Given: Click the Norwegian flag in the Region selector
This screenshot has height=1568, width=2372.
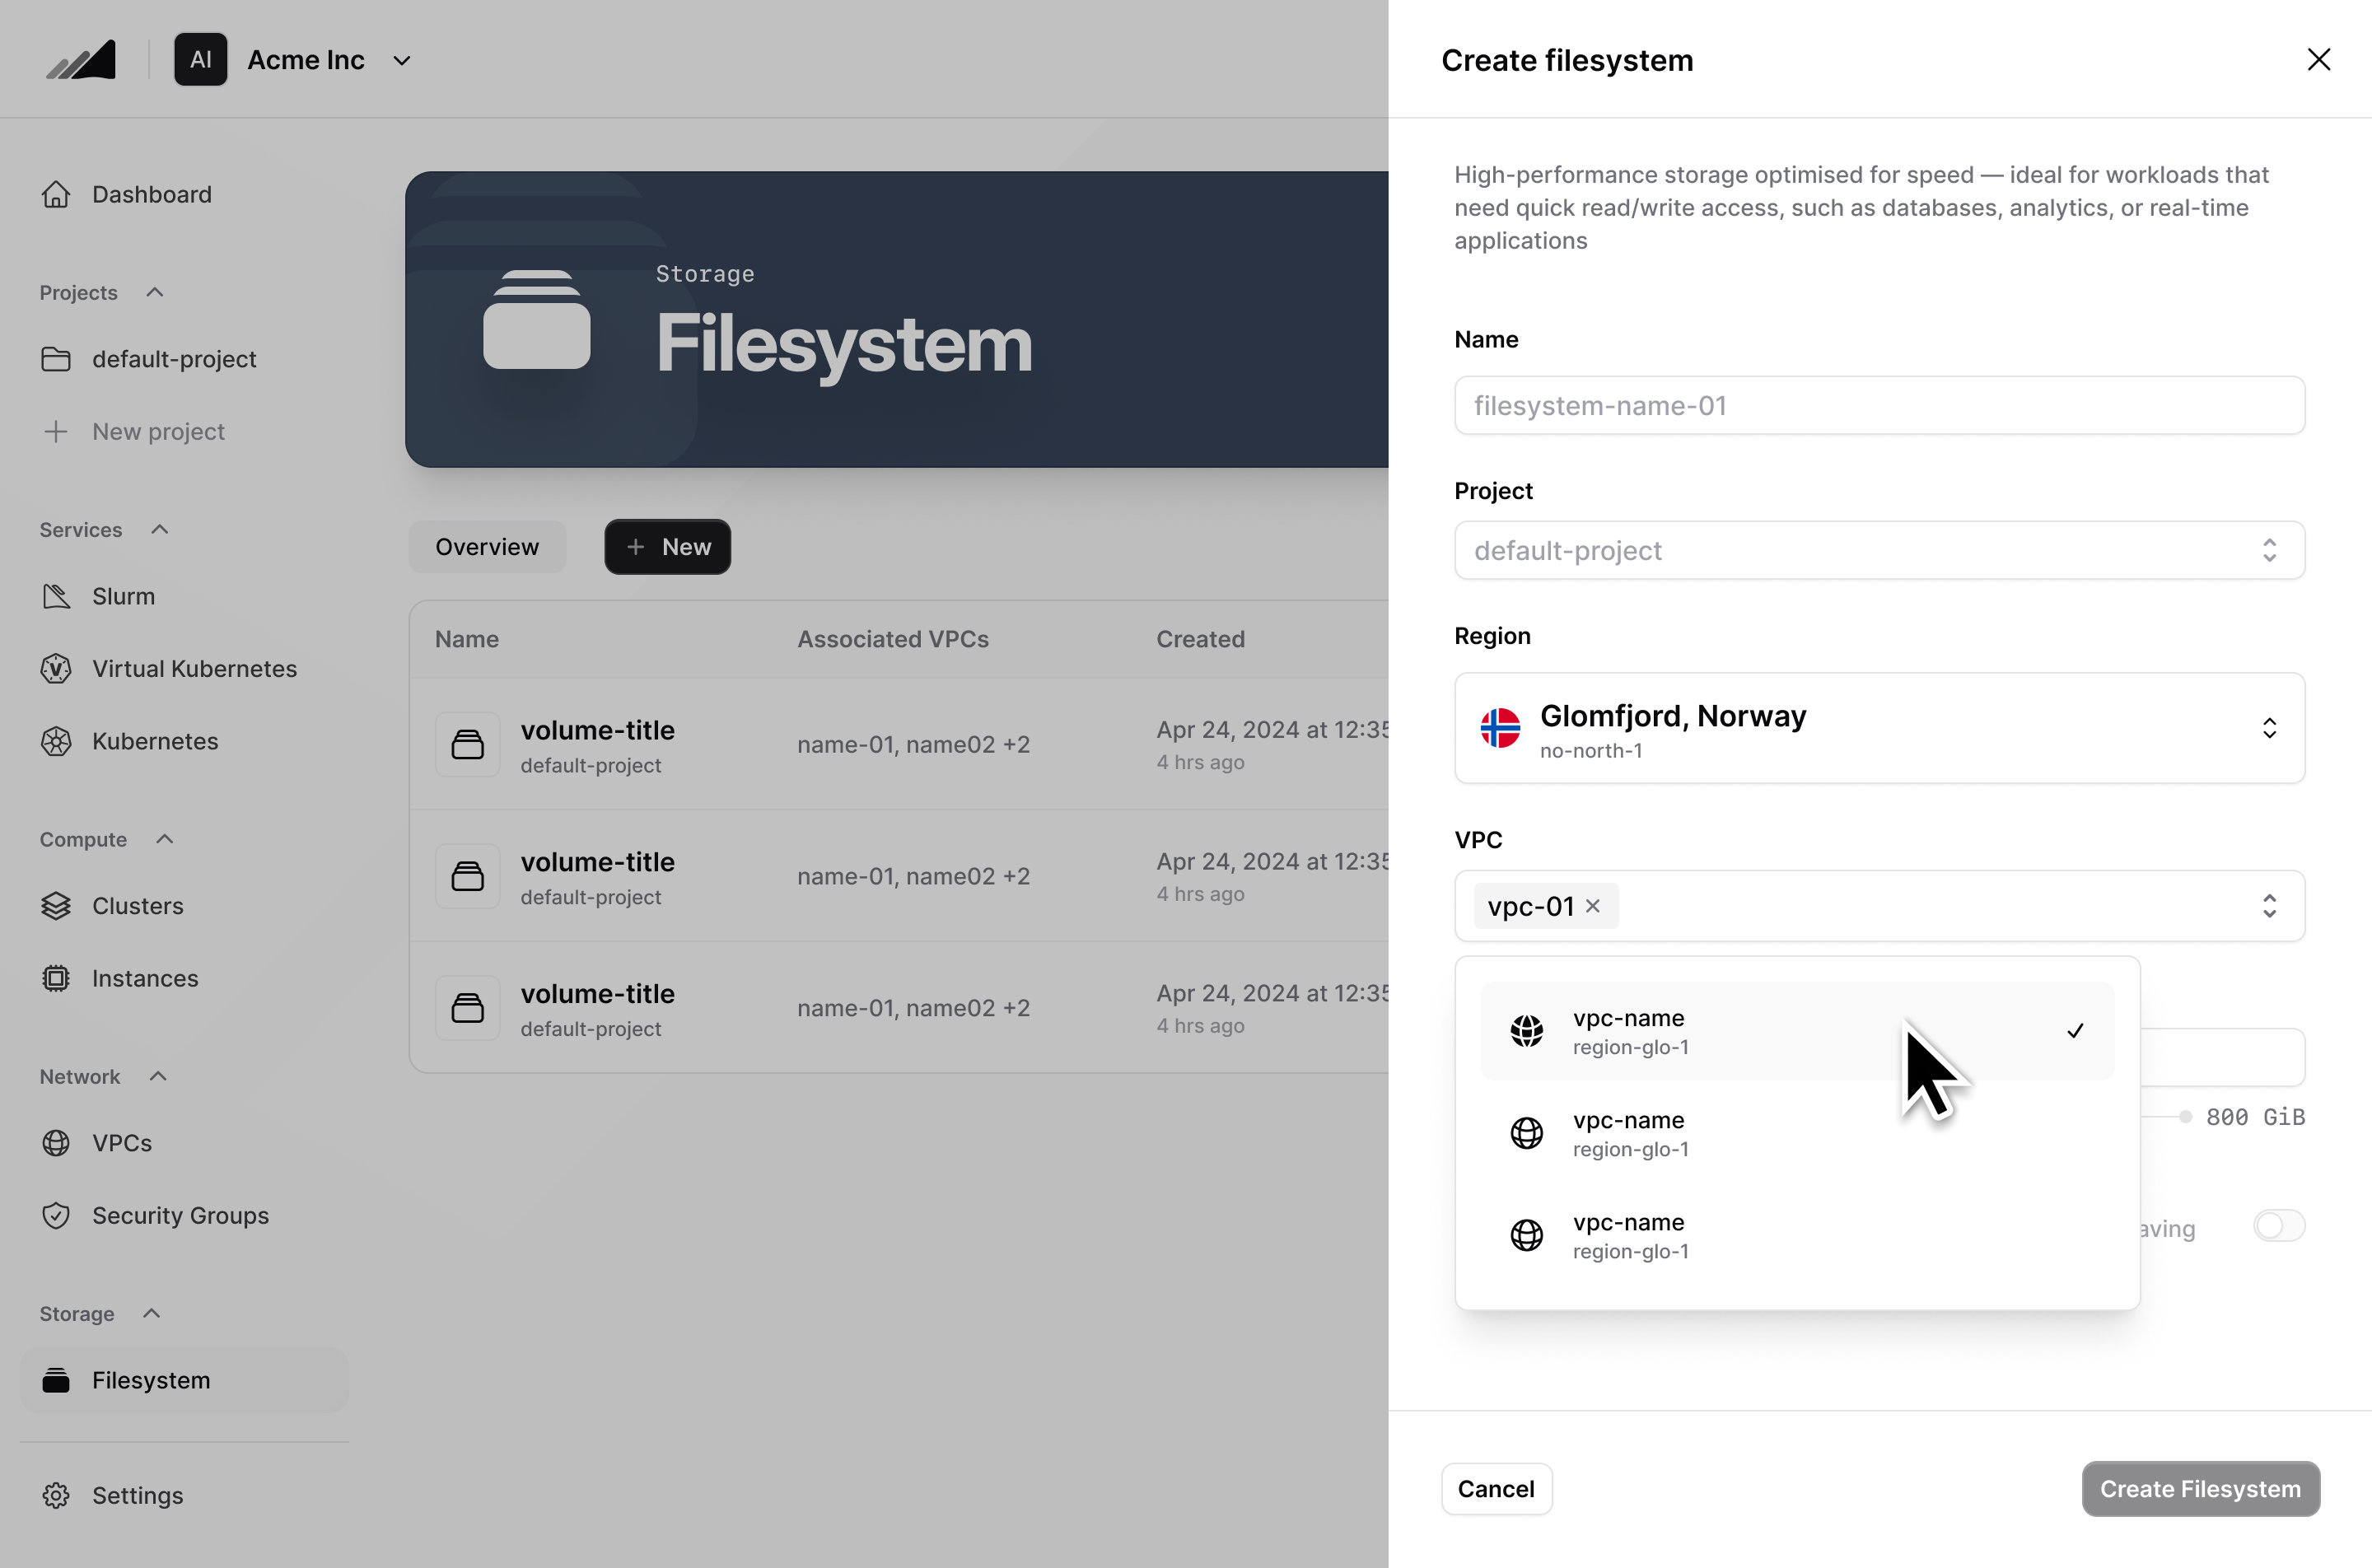Looking at the screenshot, I should (x=1499, y=728).
